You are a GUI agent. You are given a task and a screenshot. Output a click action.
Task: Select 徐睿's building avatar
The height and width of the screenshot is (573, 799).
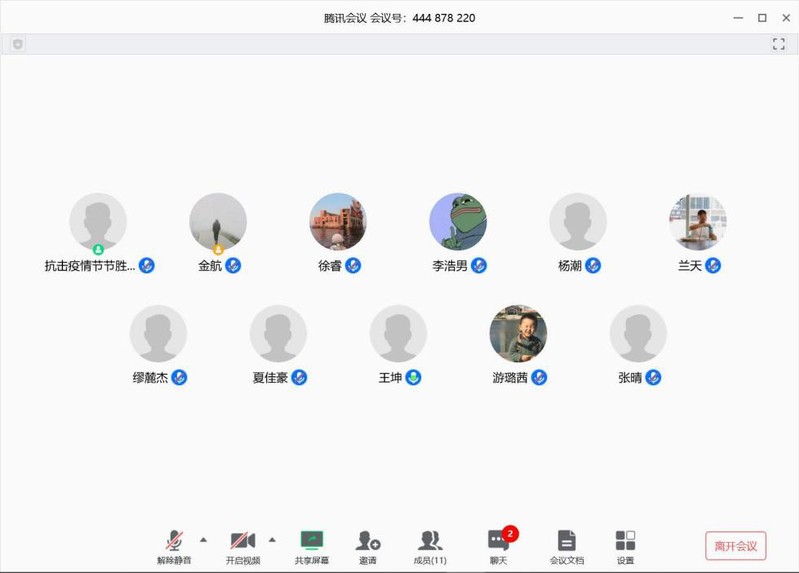(x=338, y=221)
